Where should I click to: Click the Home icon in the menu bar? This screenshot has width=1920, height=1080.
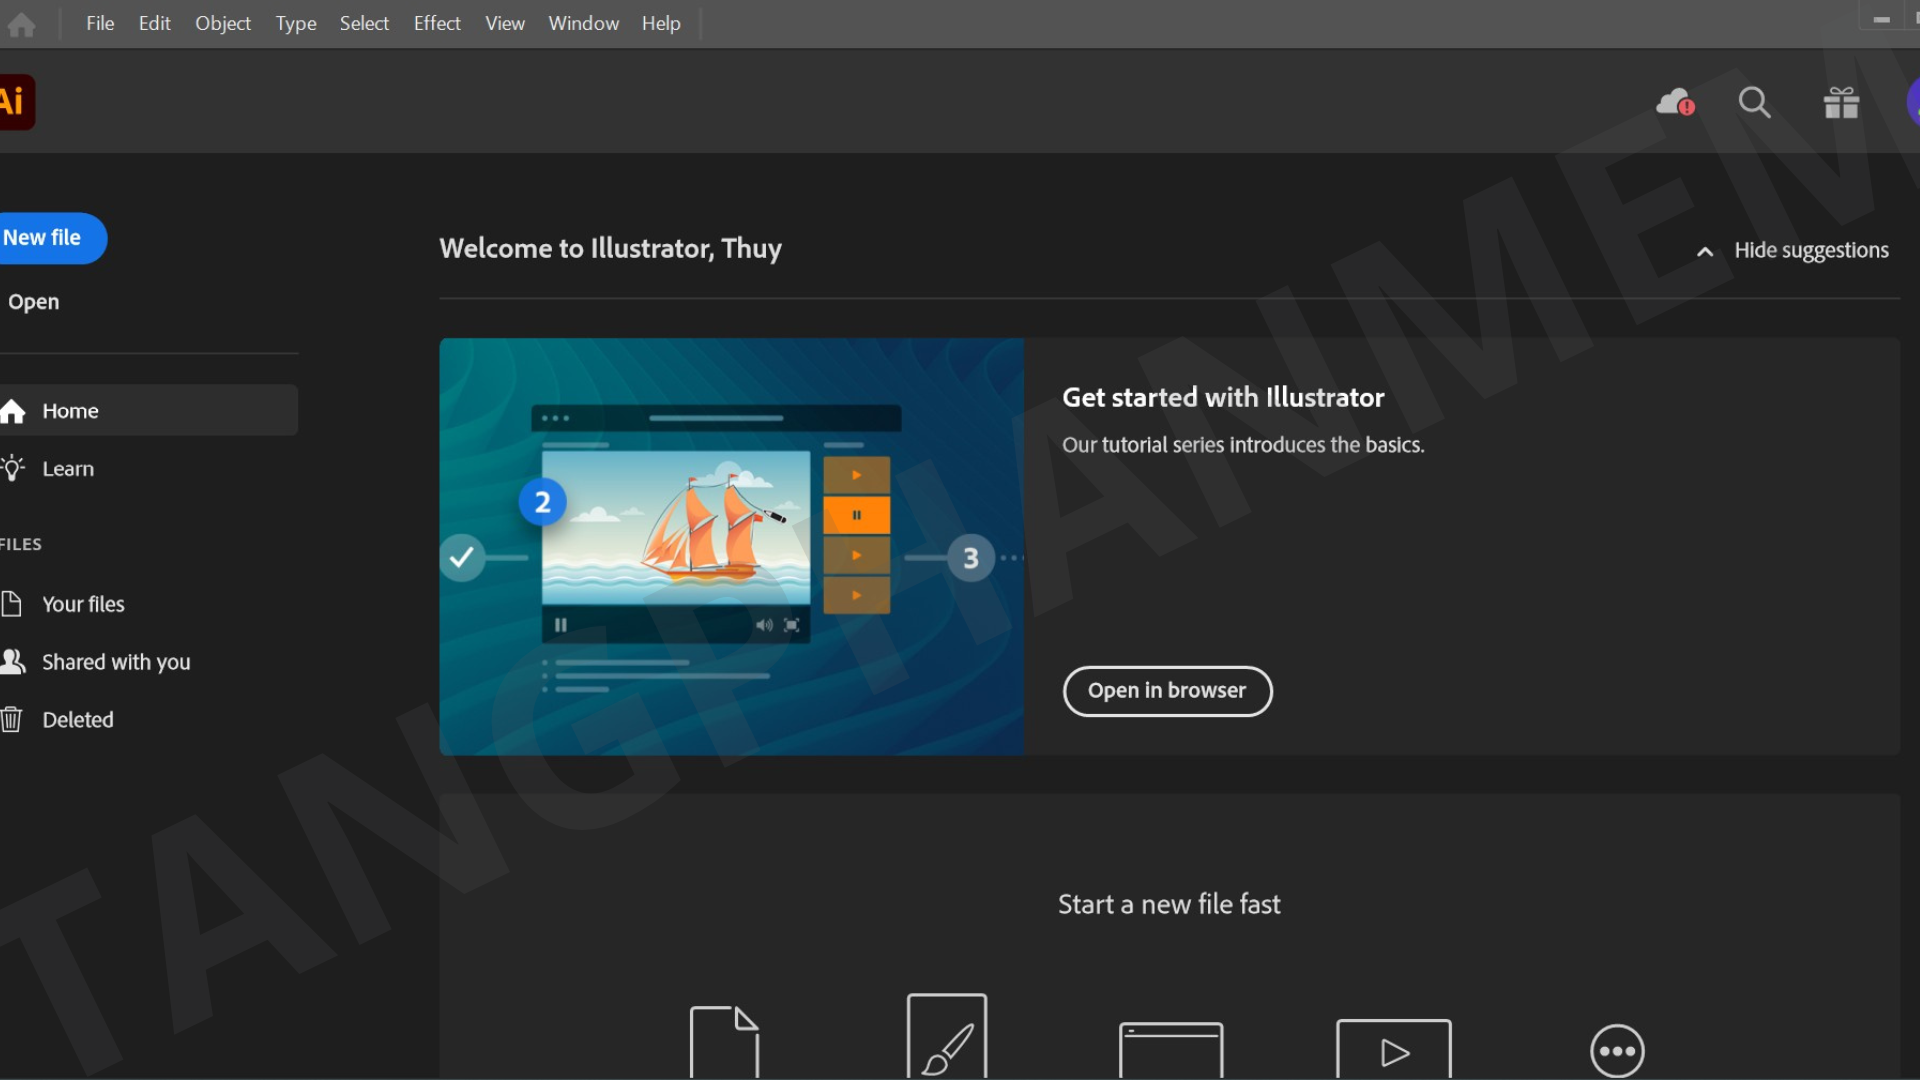[x=21, y=24]
